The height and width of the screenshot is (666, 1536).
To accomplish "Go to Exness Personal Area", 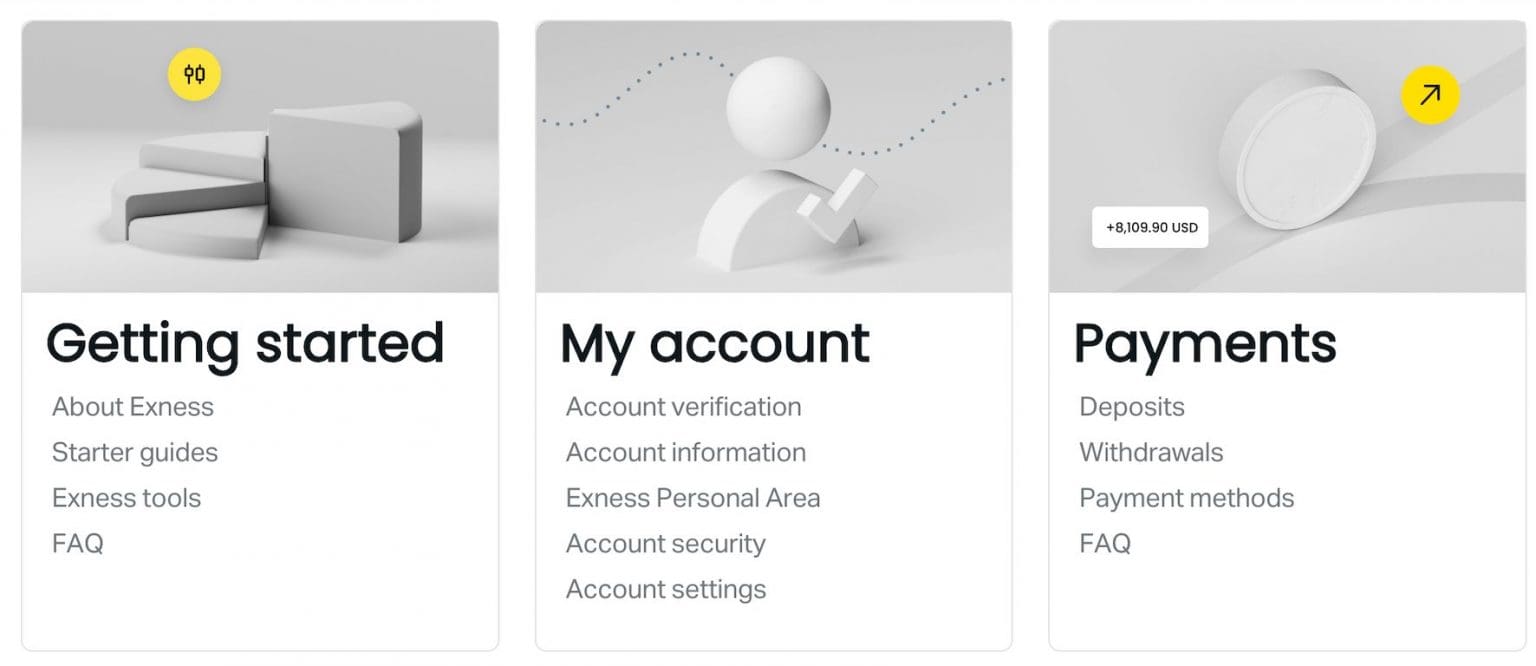I will [x=692, y=498].
